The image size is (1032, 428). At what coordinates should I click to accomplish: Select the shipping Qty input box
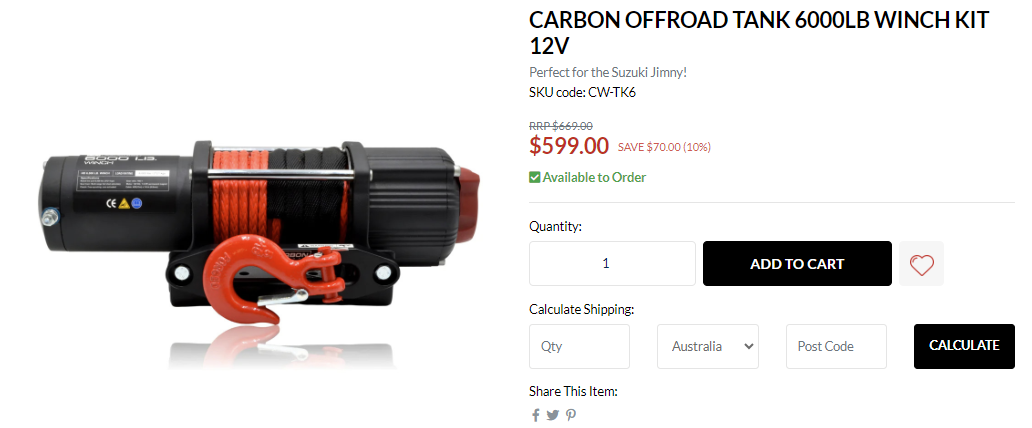point(579,346)
